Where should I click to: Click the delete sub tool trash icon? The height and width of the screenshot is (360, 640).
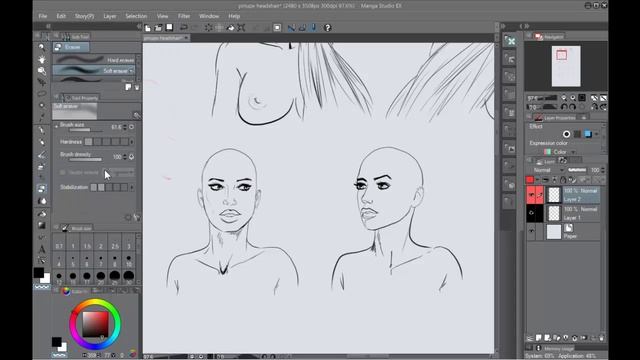click(x=137, y=87)
